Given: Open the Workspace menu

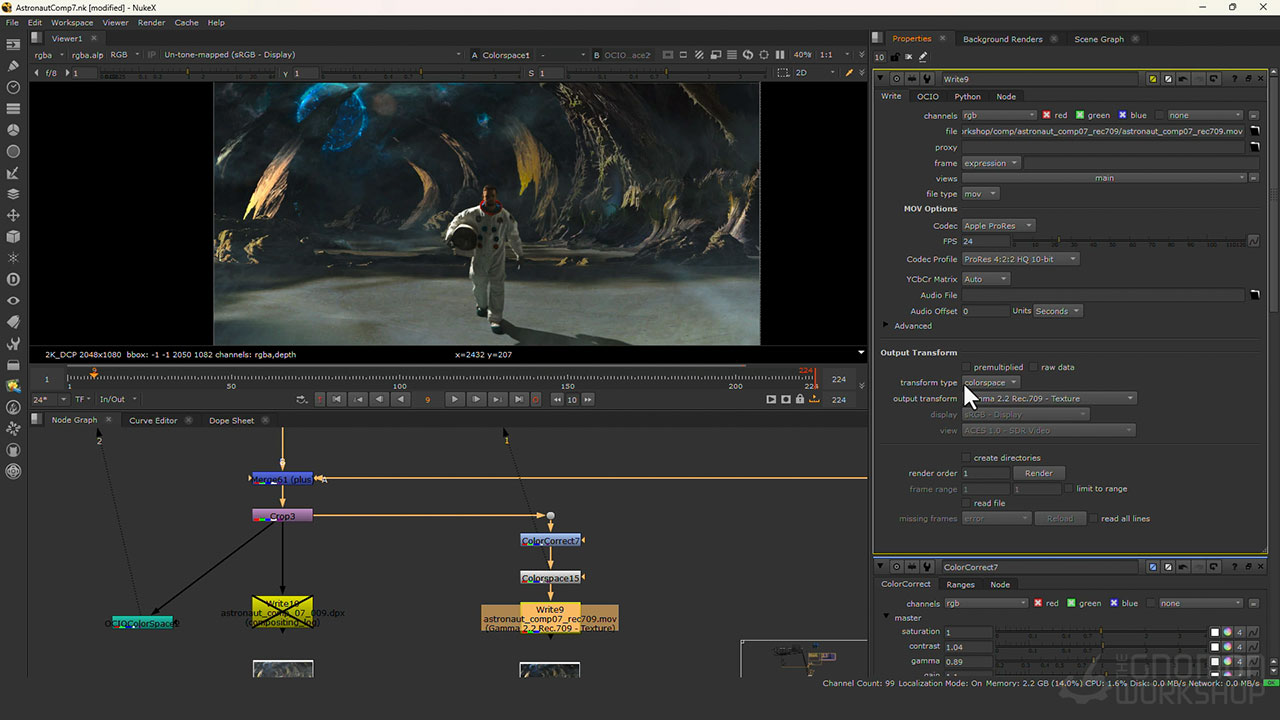Looking at the screenshot, I should (x=71, y=22).
